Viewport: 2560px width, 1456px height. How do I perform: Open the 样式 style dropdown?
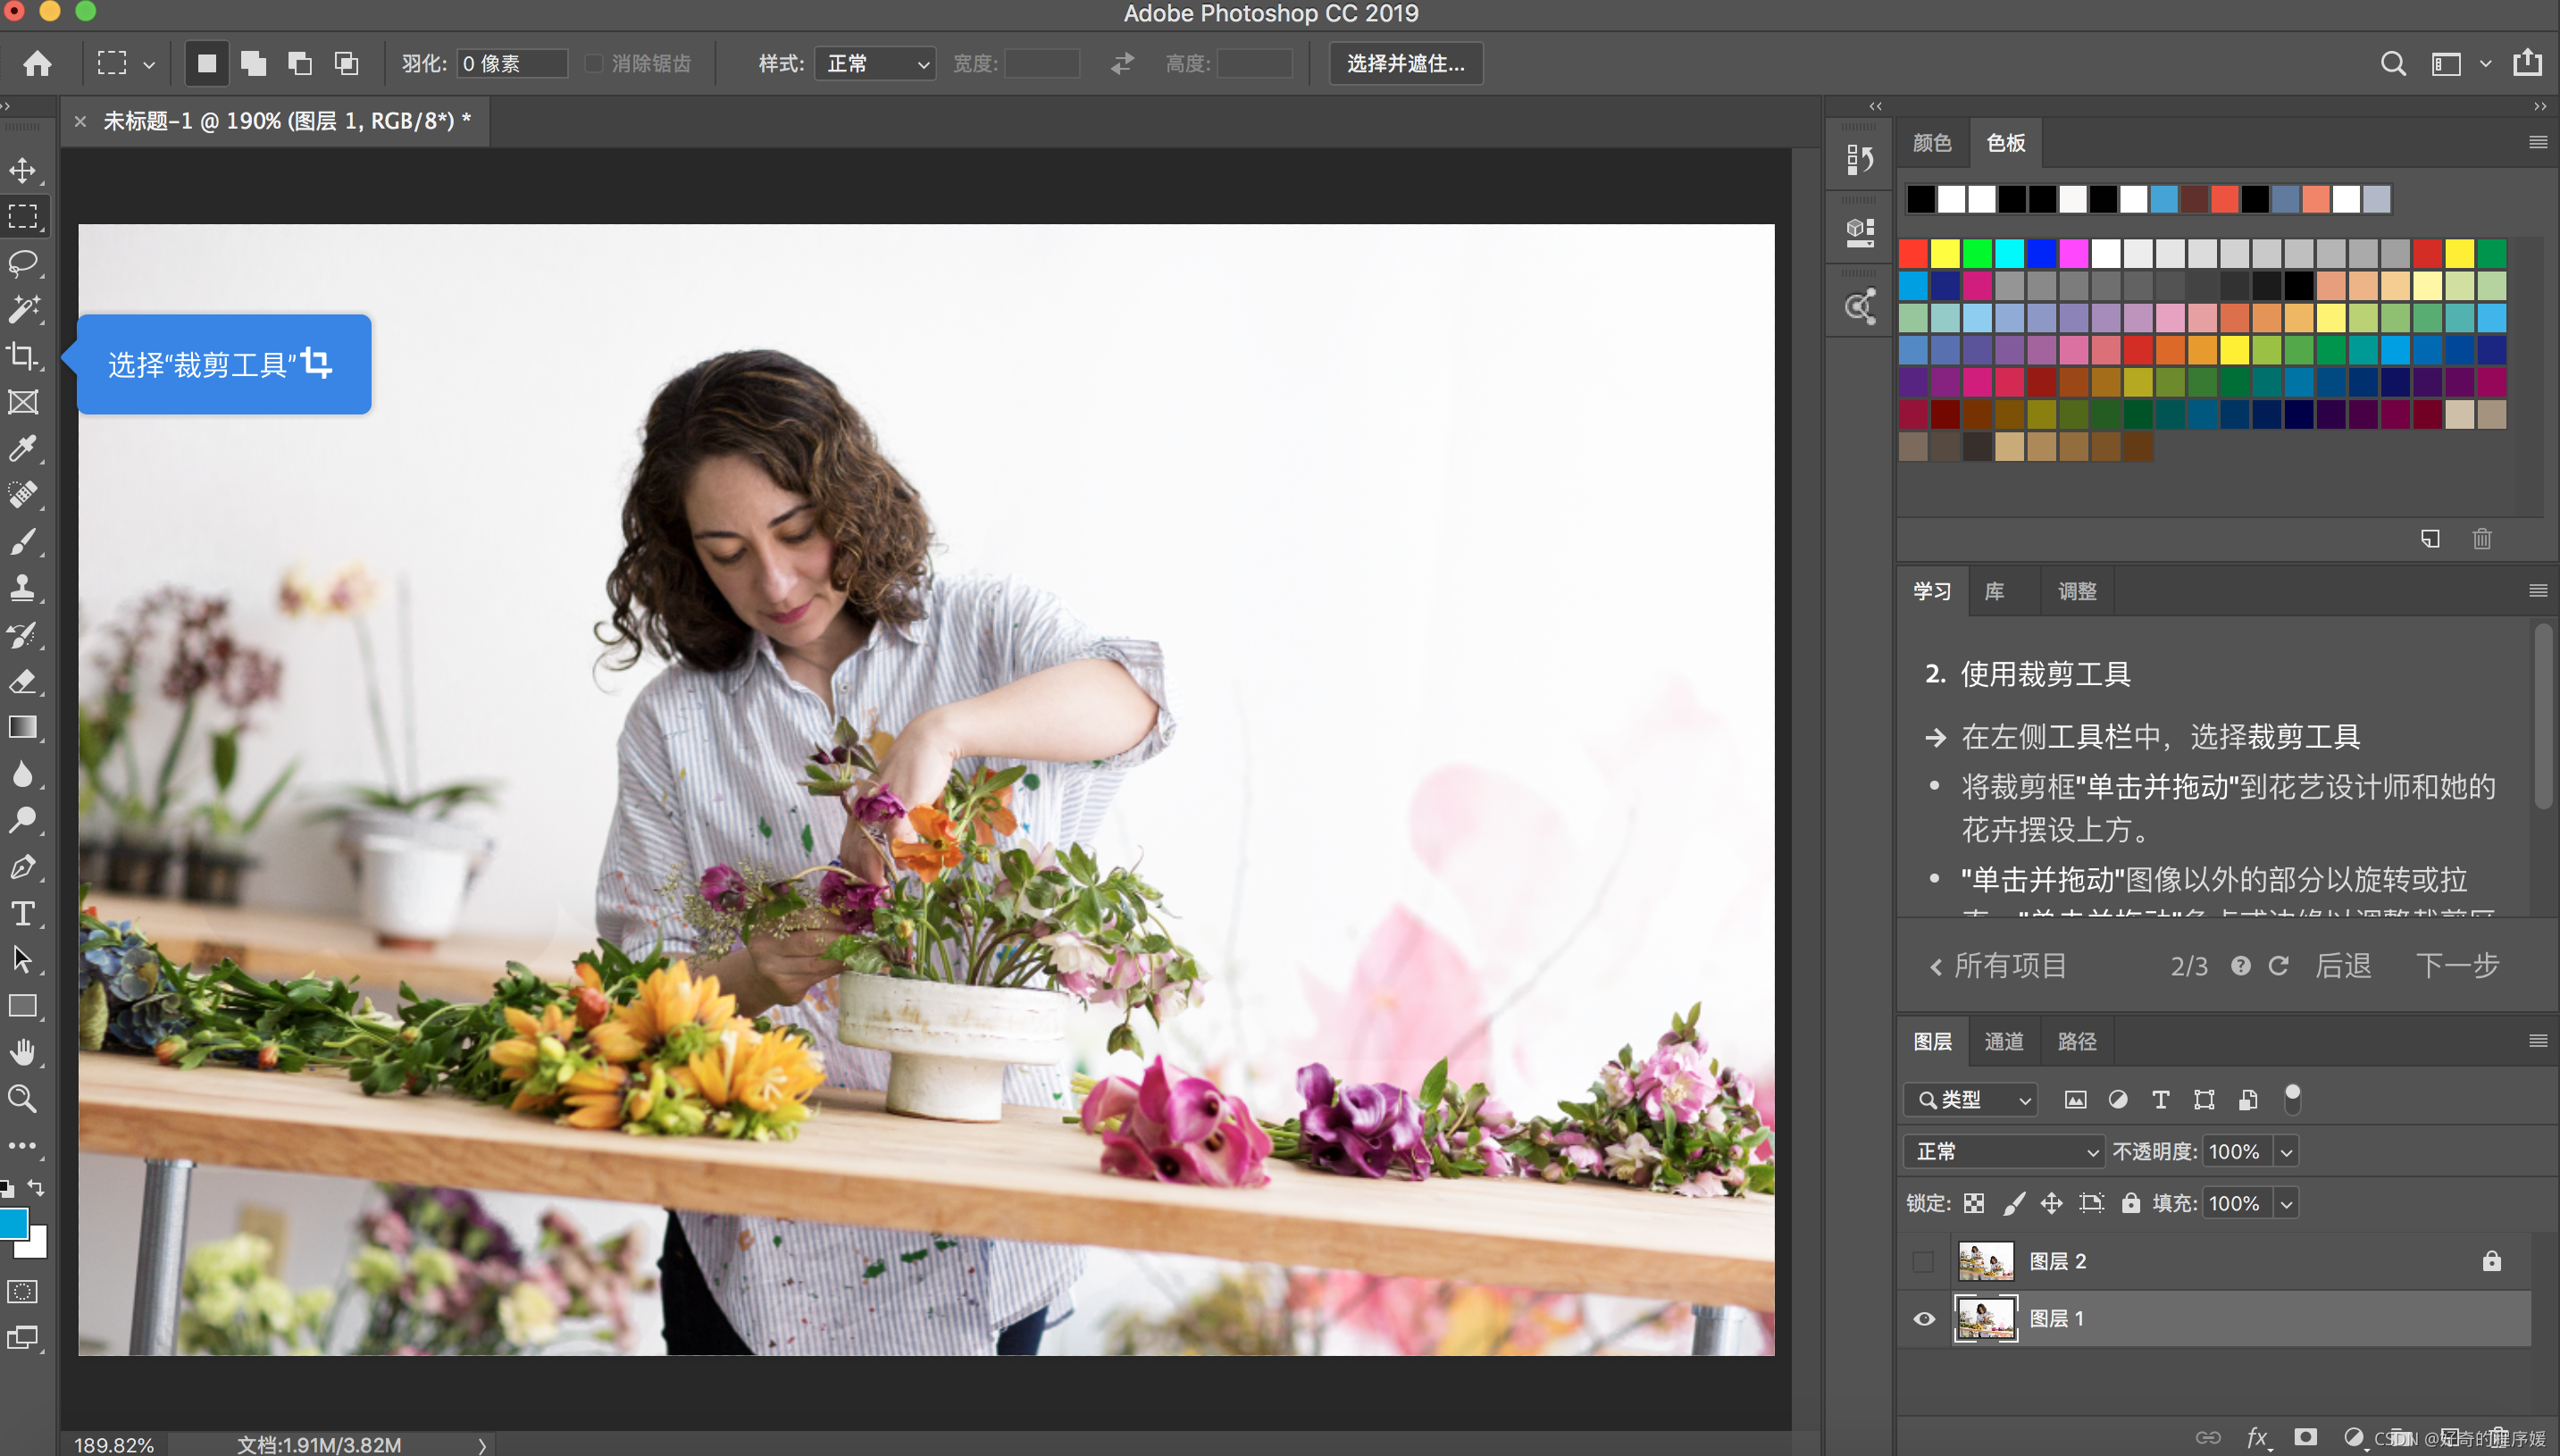875,64
